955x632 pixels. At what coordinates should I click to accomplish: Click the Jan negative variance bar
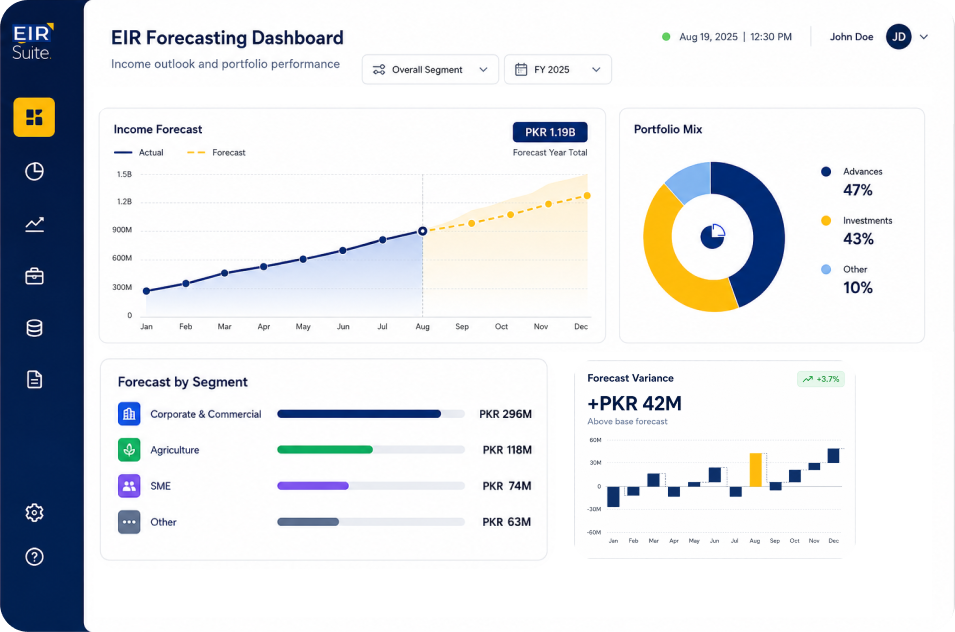pos(613,497)
